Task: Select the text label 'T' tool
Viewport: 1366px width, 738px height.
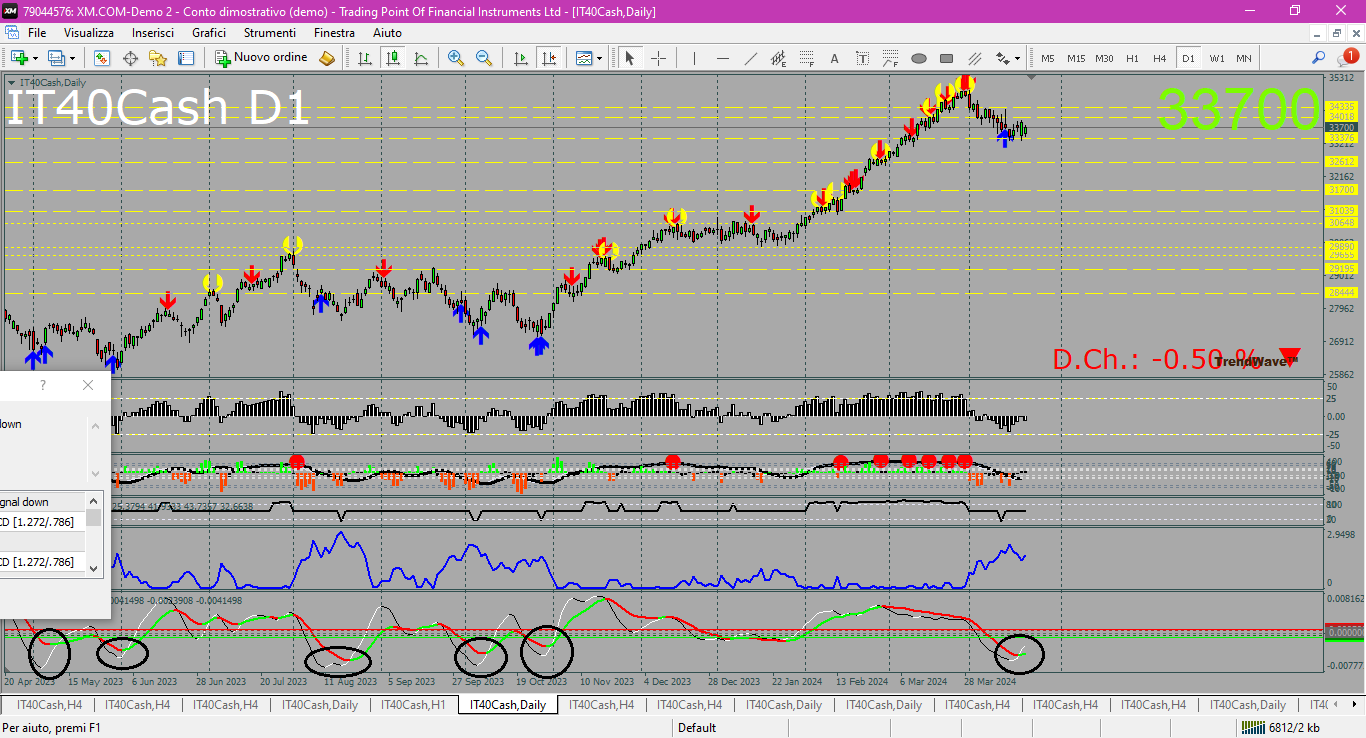Action: coord(863,58)
